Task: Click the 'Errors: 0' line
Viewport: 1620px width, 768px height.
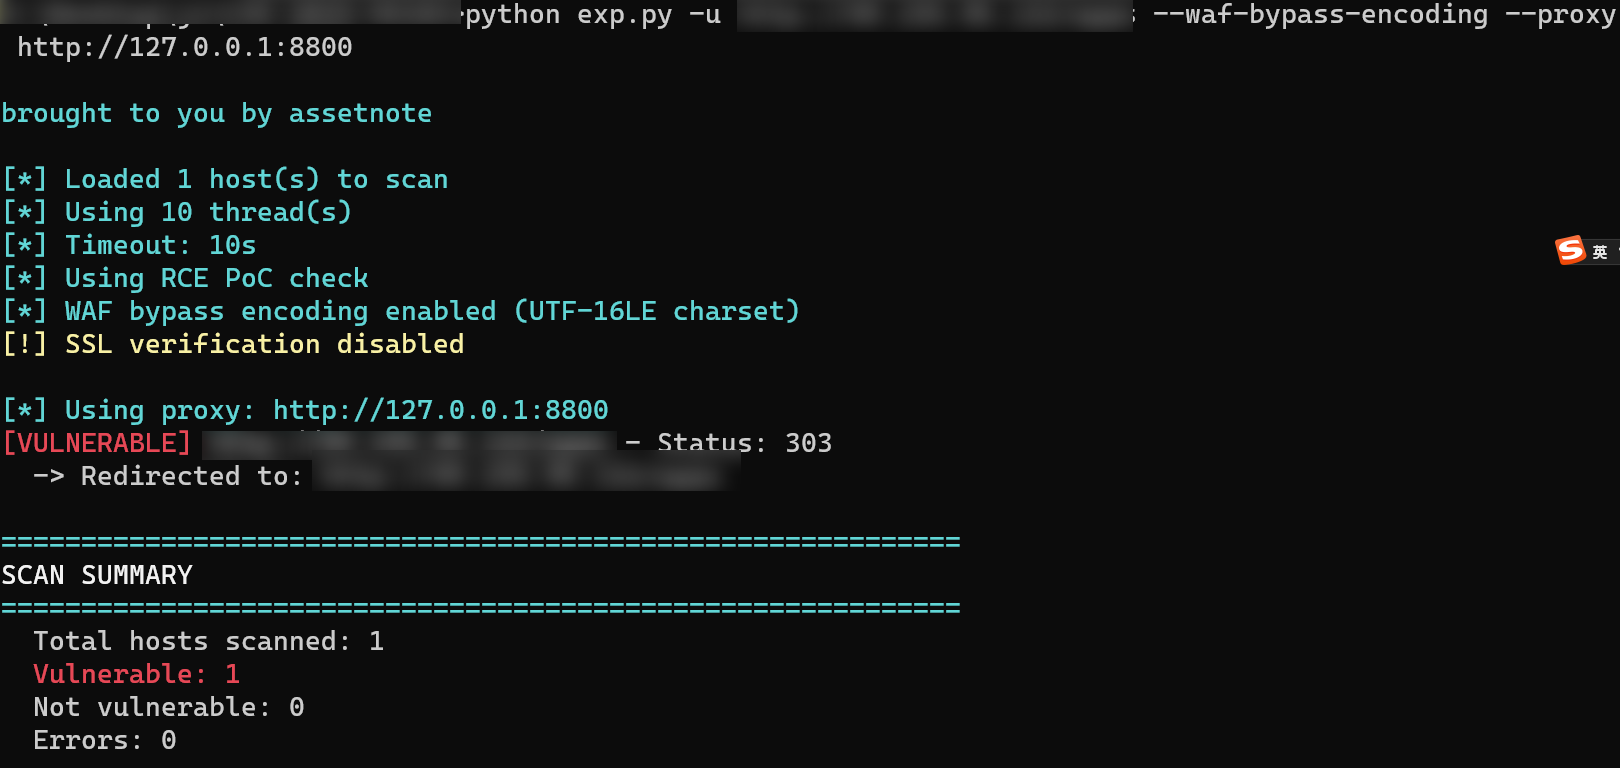Action: [105, 740]
